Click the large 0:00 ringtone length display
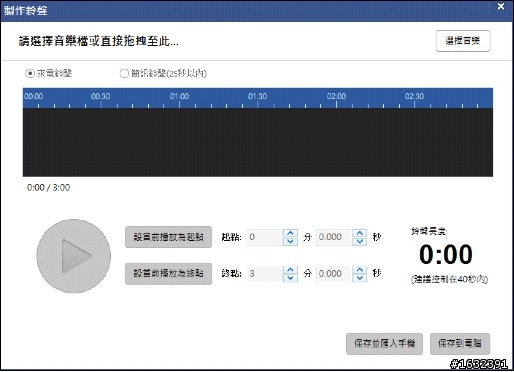The height and width of the screenshot is (372, 514). (x=446, y=255)
